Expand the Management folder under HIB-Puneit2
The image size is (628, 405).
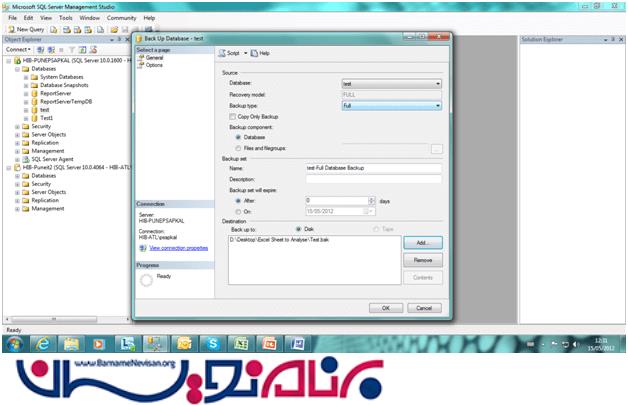[18, 209]
